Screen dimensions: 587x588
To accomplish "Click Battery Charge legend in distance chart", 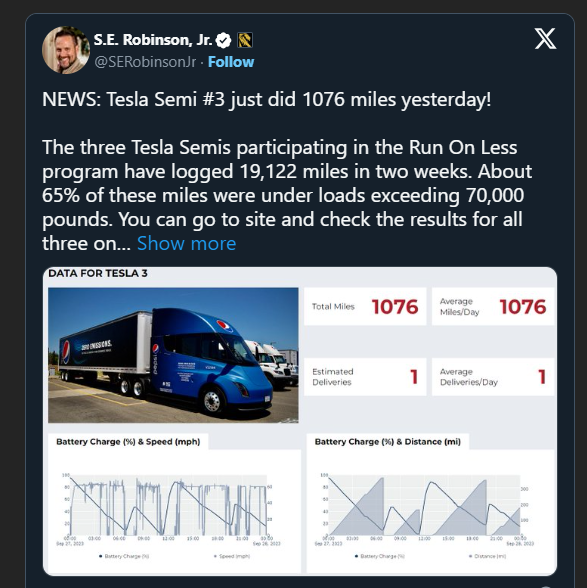I will tap(380, 556).
